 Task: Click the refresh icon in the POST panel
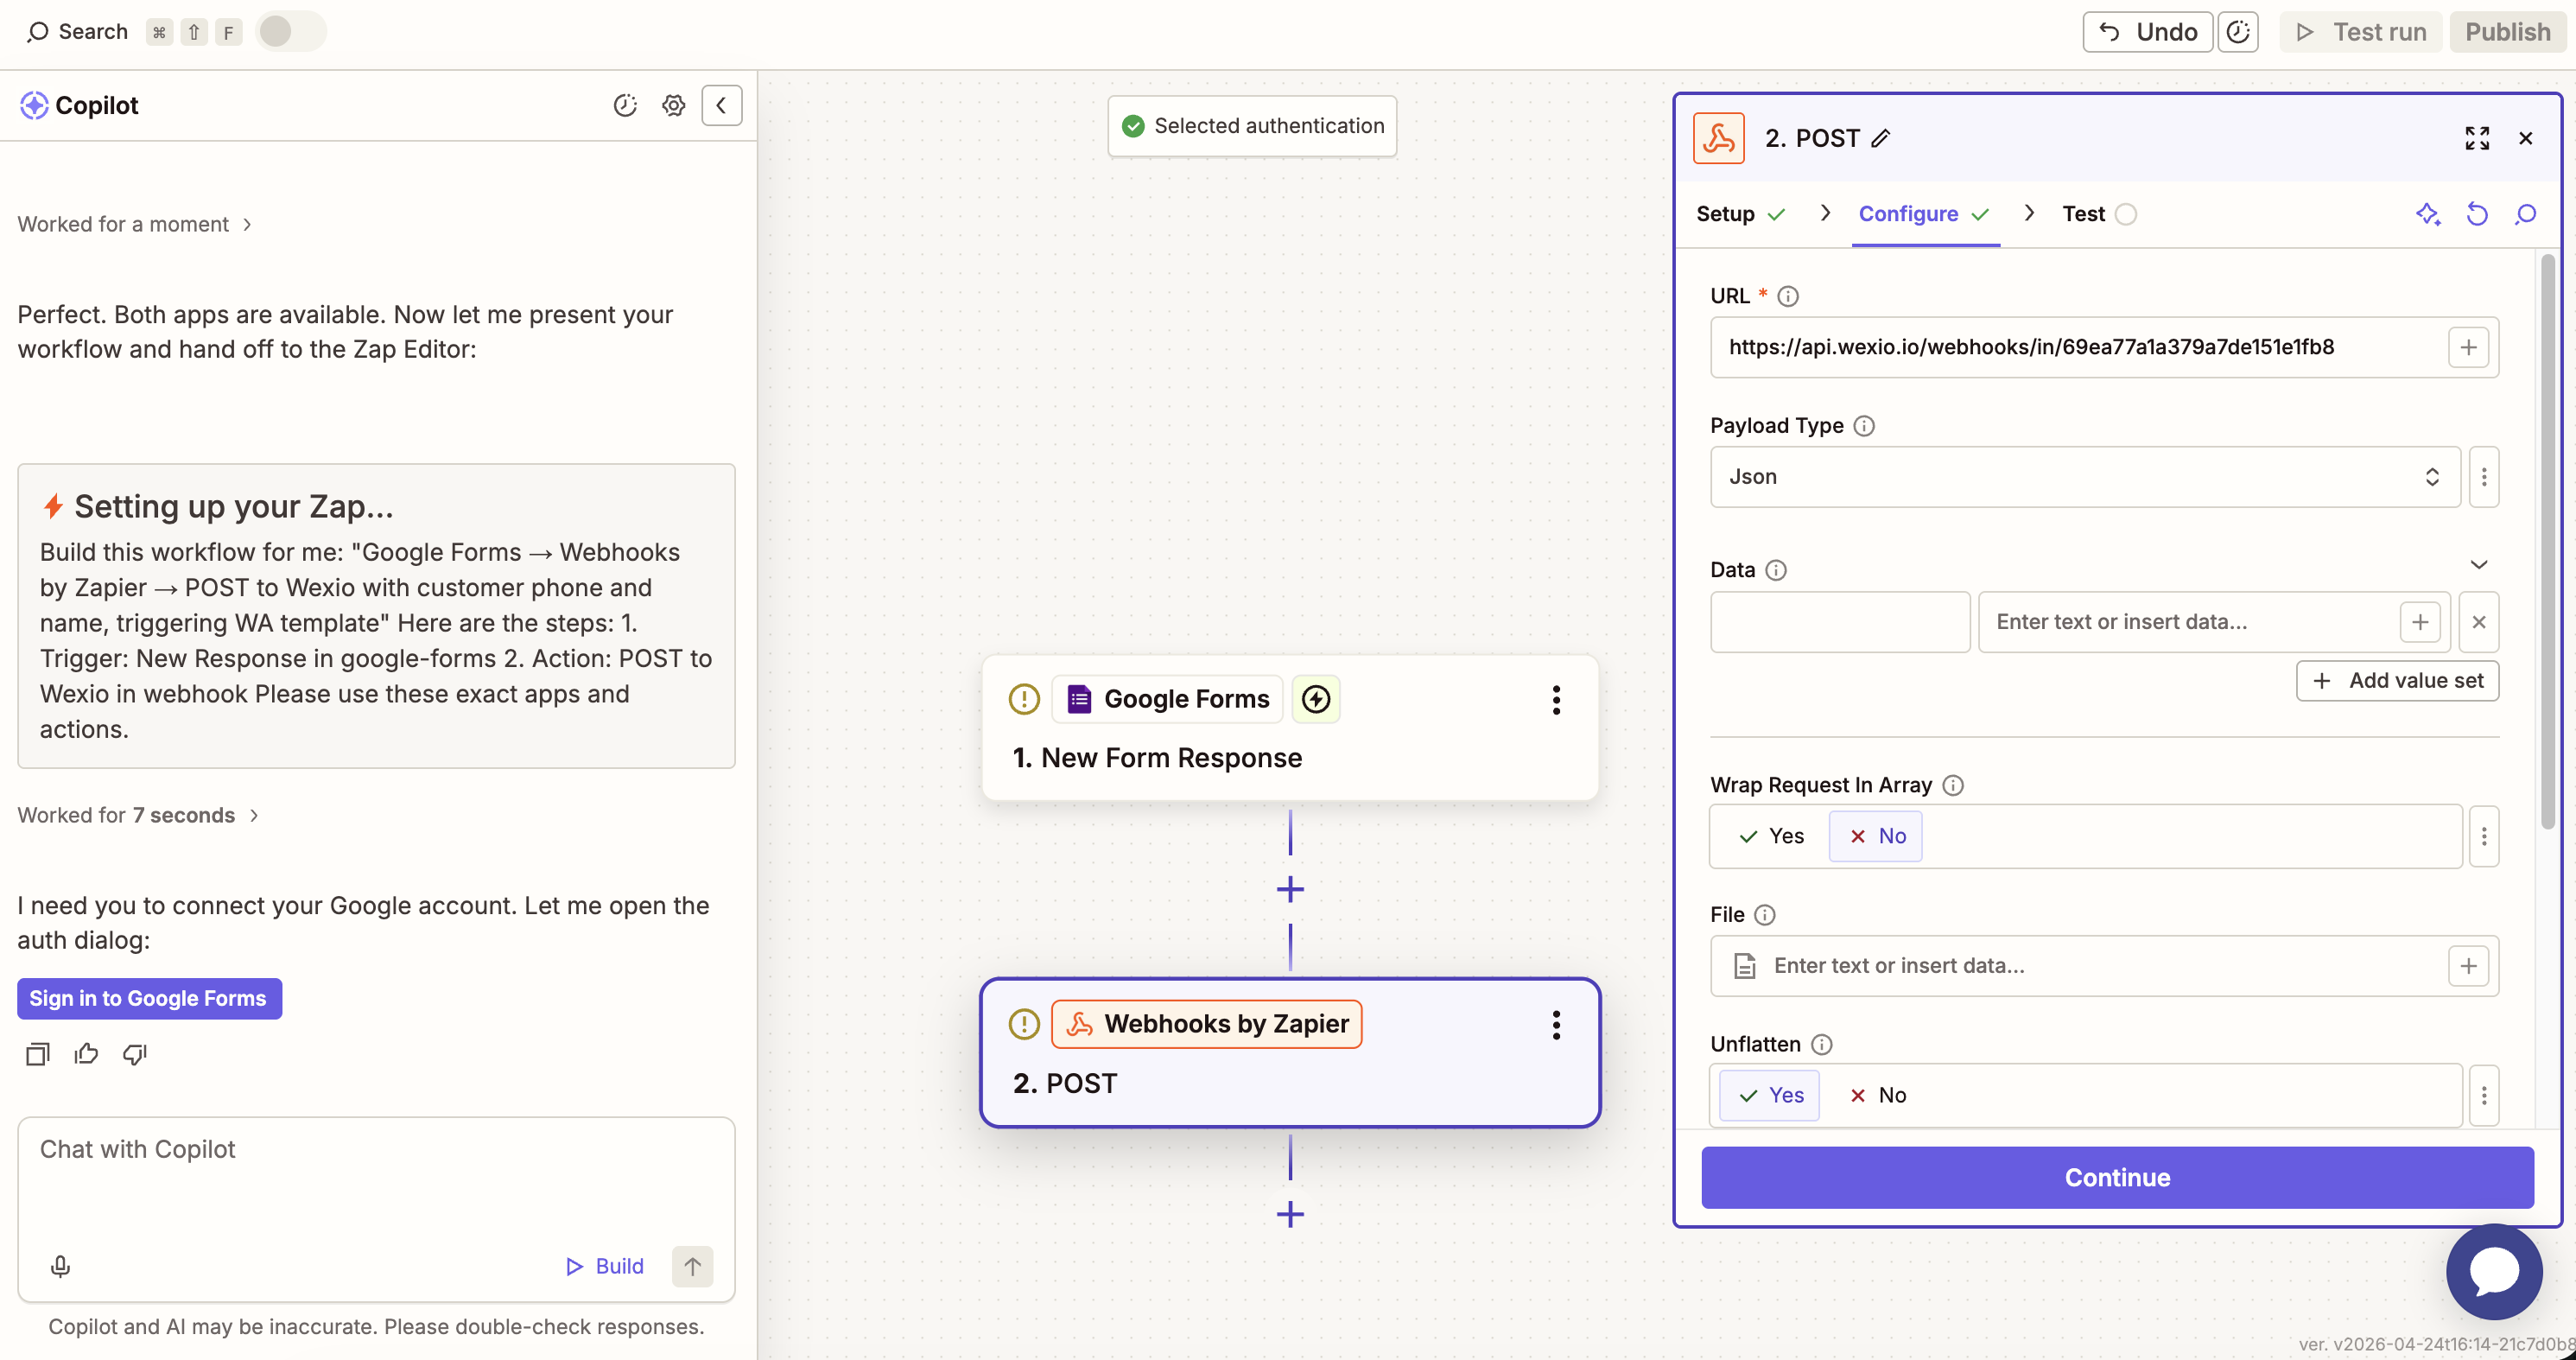coord(2477,214)
